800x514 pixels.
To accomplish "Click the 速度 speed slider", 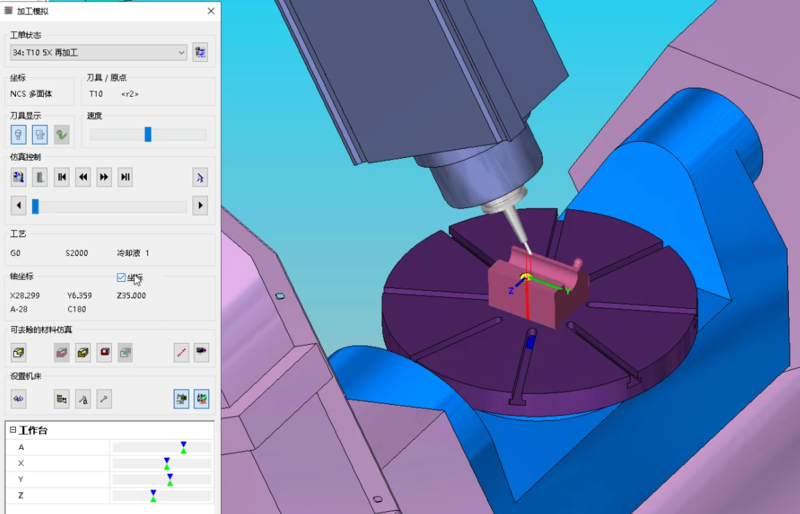I will coord(147,134).
